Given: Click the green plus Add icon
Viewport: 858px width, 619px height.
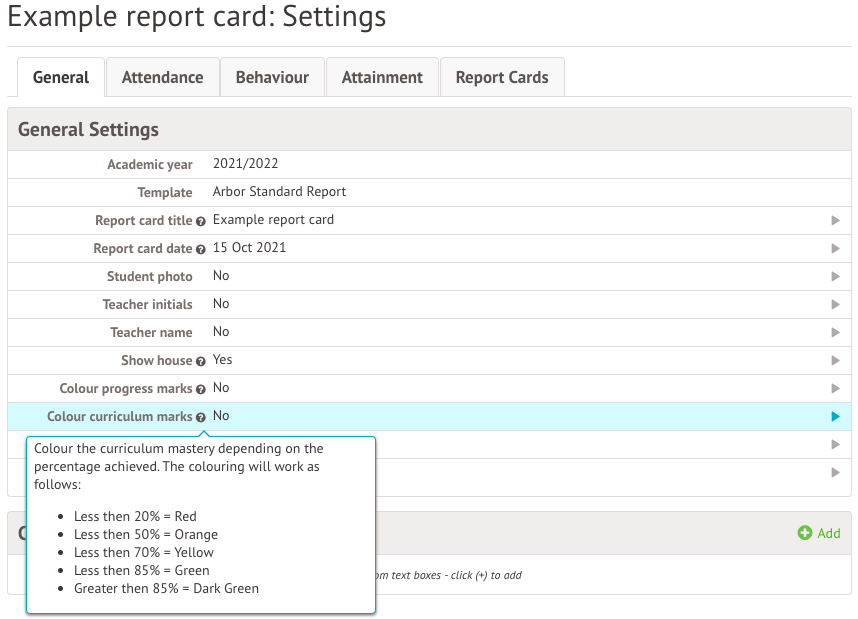Looking at the screenshot, I should (x=804, y=533).
